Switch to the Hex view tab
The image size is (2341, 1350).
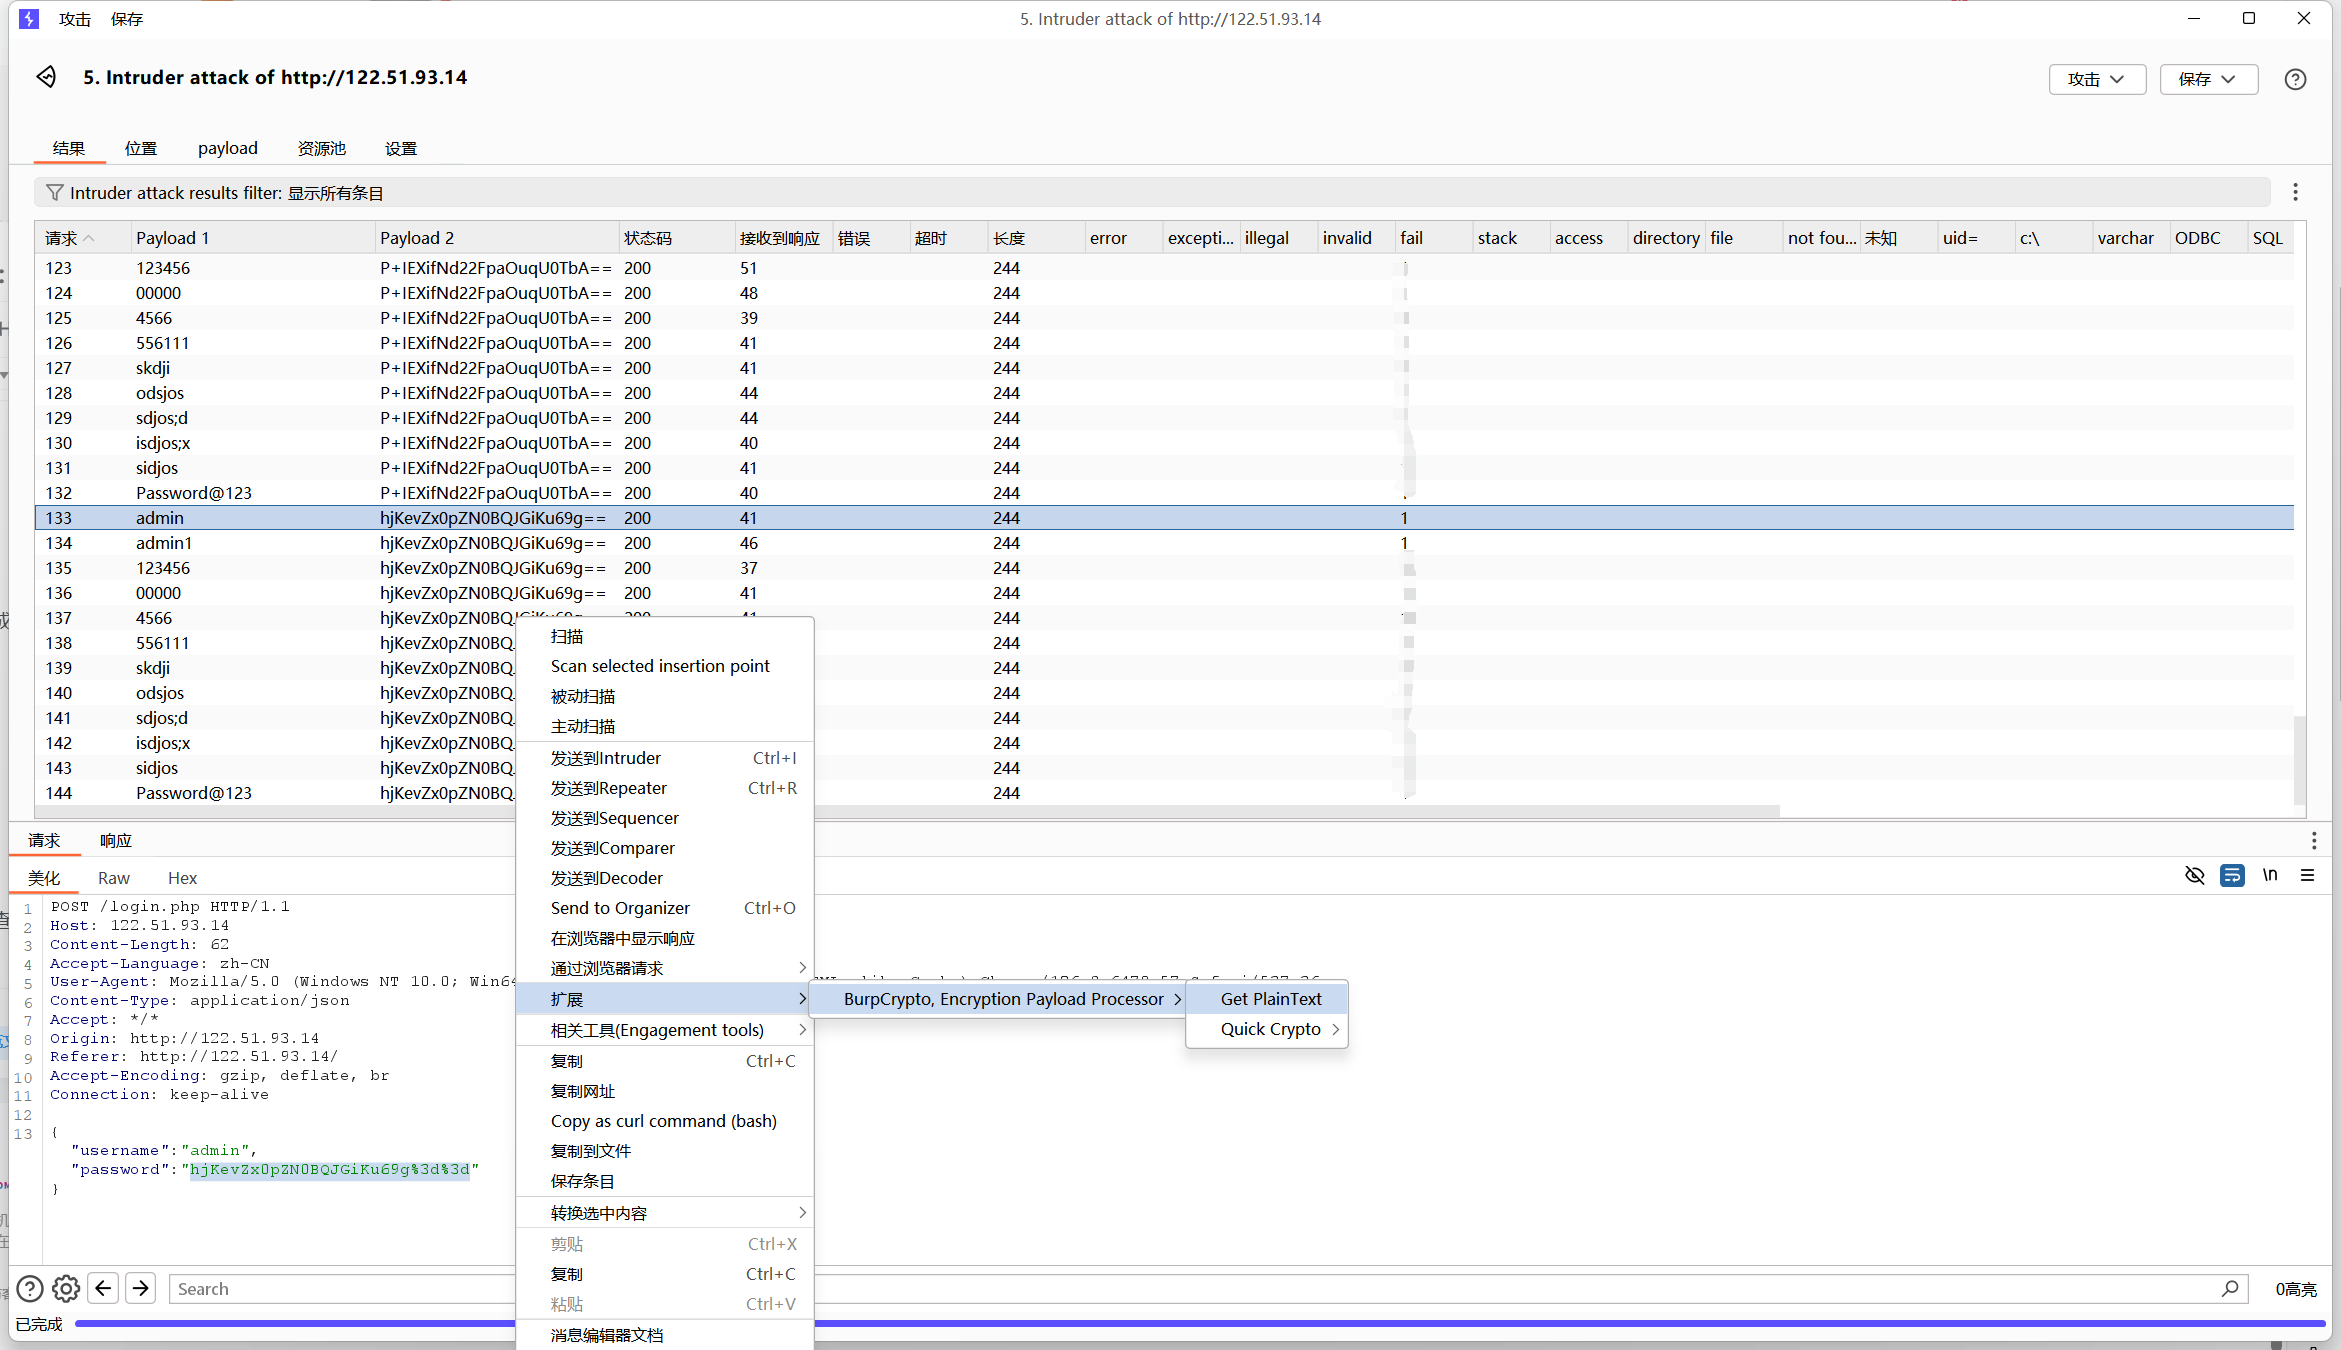pos(182,877)
